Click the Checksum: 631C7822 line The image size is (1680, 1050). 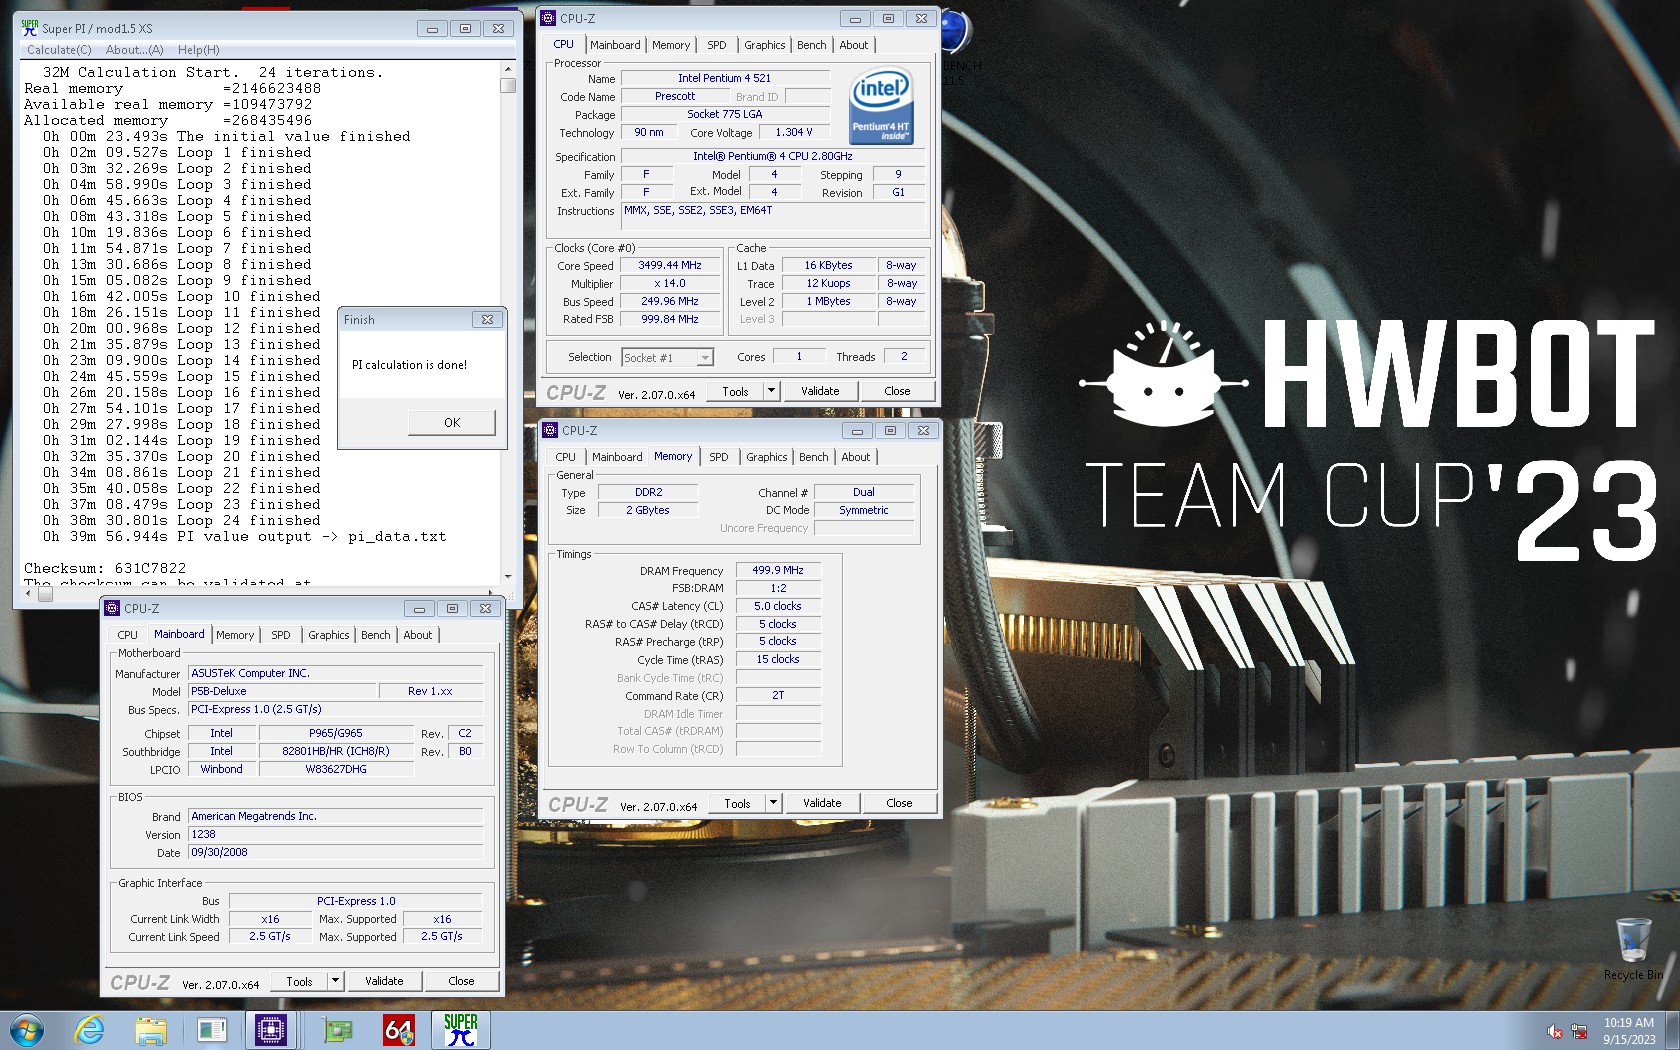pyautogui.click(x=105, y=568)
